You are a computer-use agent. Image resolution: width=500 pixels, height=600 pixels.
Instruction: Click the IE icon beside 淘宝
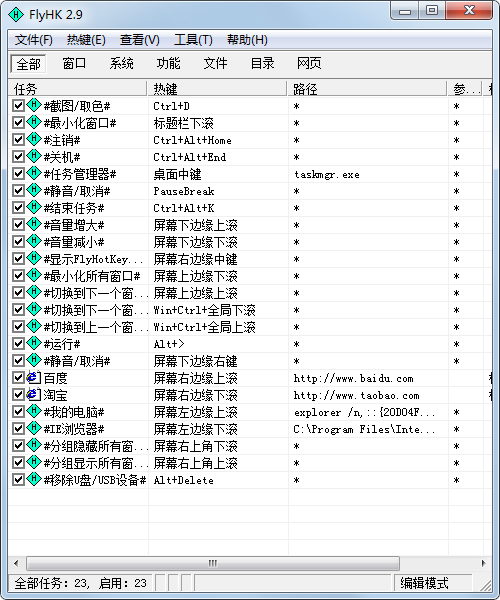click(x=34, y=395)
